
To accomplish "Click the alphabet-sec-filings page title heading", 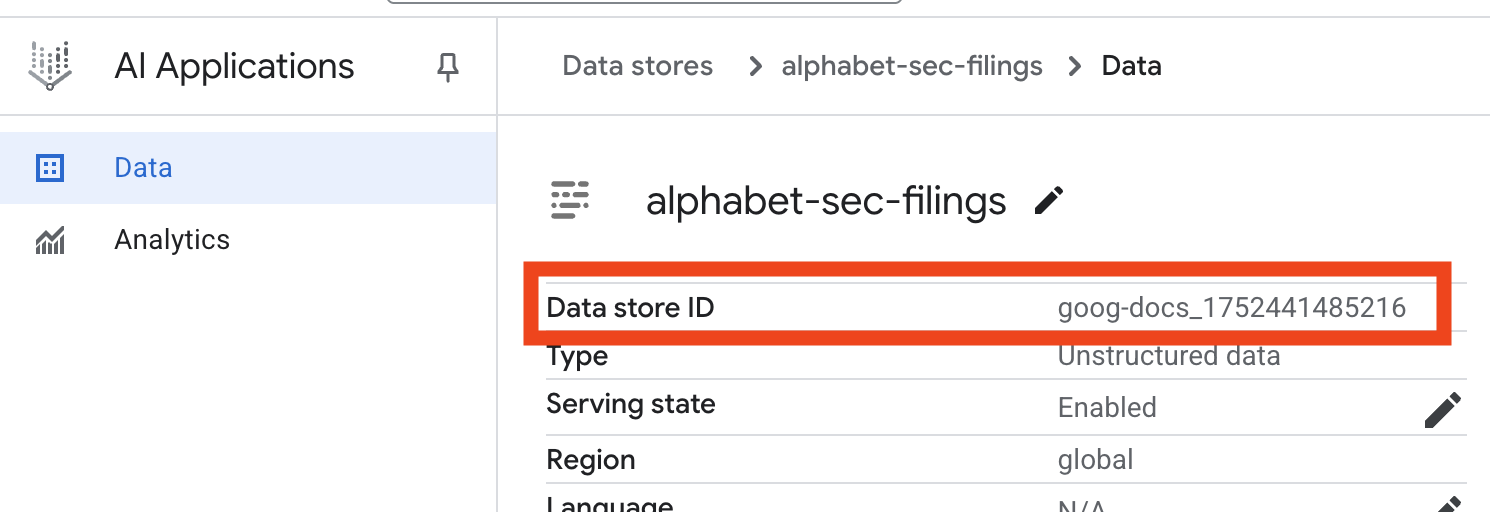I will 826,201.
